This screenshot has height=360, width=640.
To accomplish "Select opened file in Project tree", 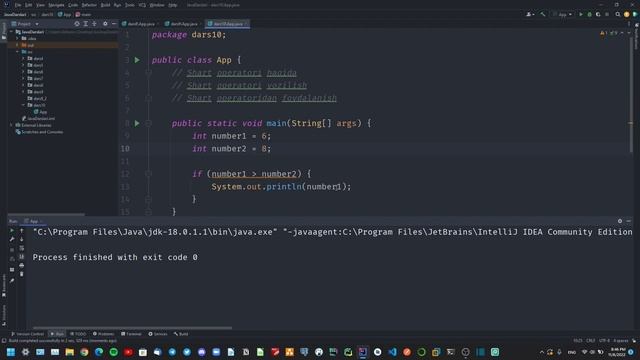I will coord(77,24).
